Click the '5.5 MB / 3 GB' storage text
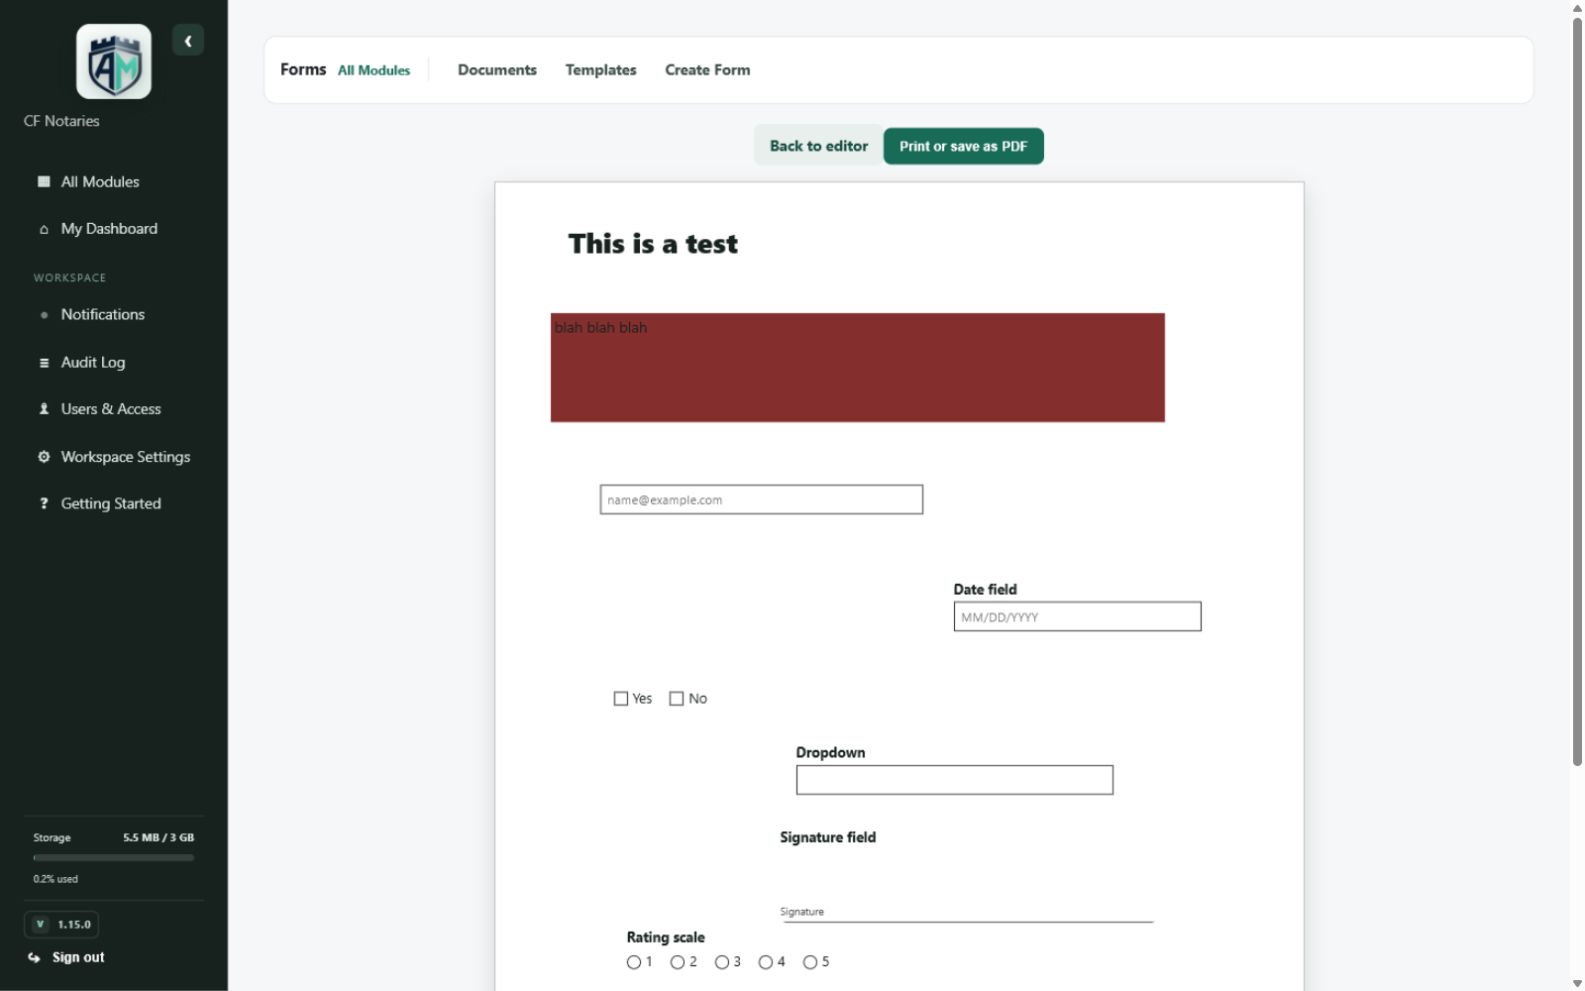 coord(159,838)
